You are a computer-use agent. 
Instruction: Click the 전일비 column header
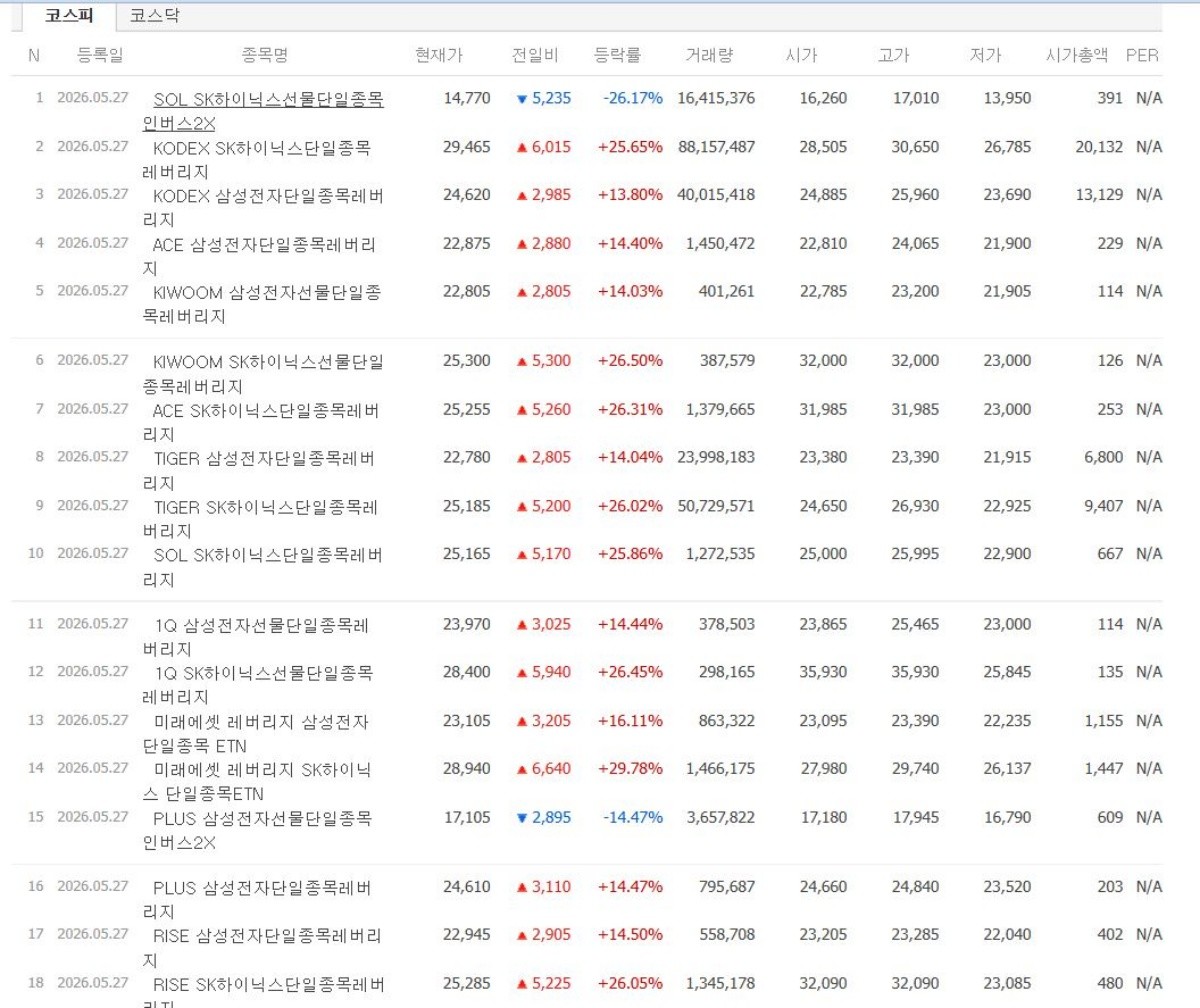pos(535,56)
